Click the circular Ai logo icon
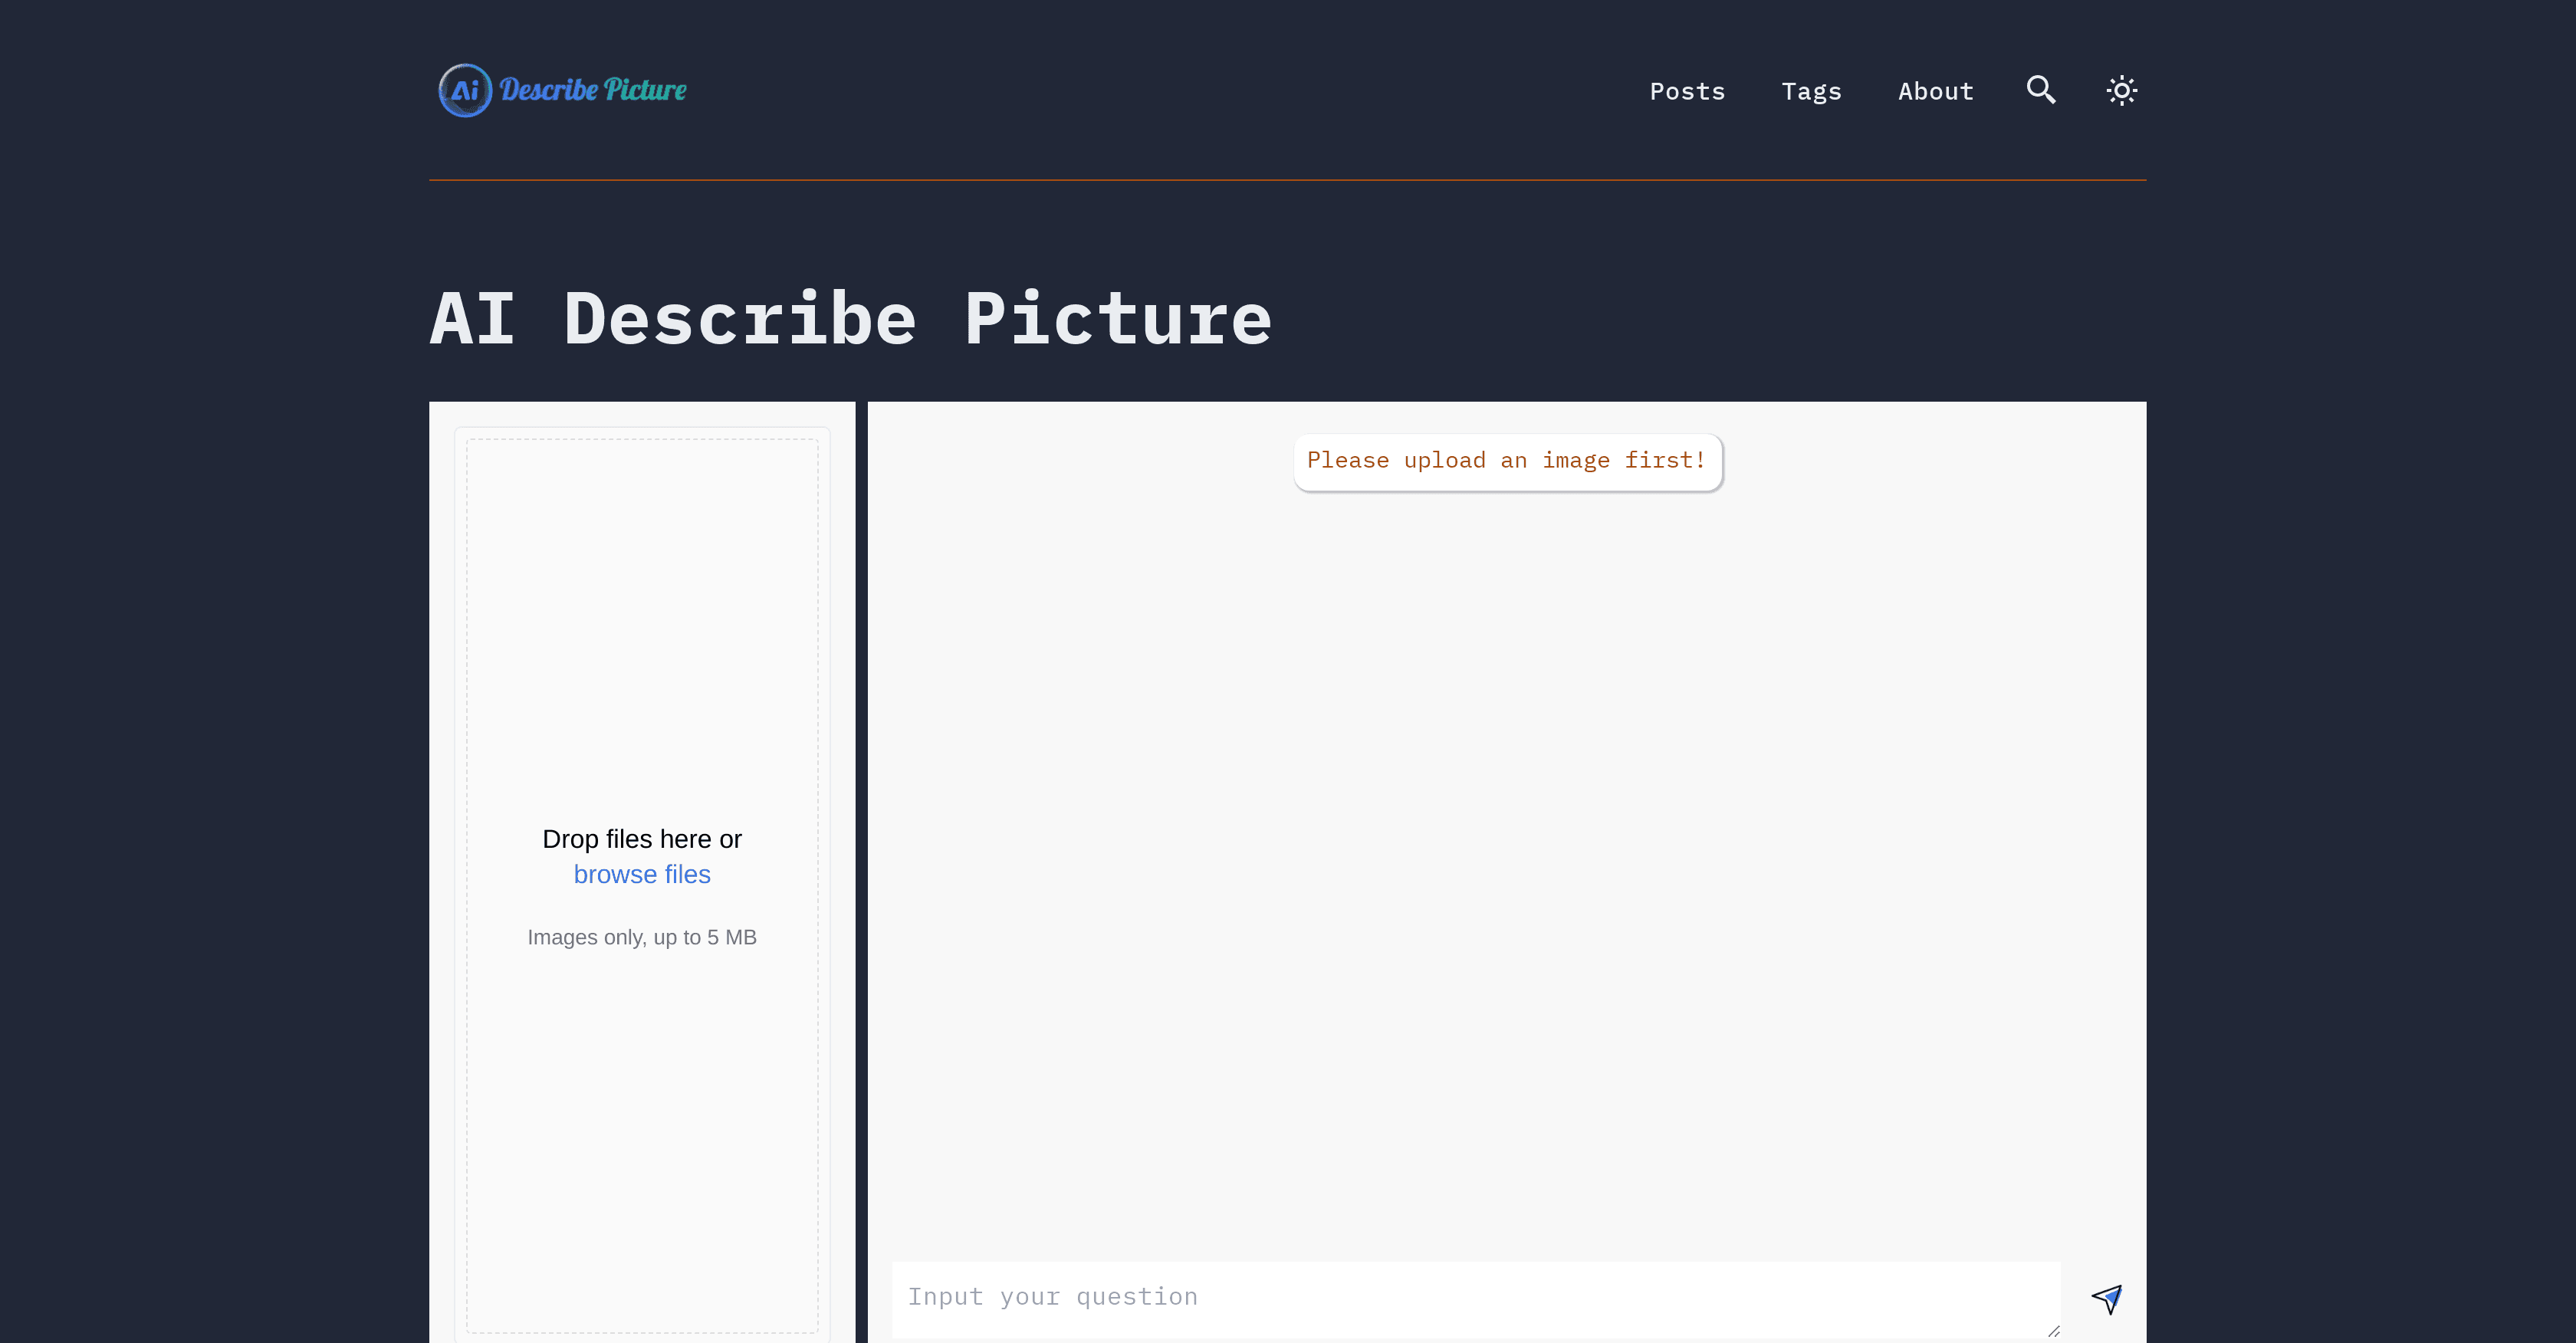Screen dimensions: 2576x1343 (465, 90)
